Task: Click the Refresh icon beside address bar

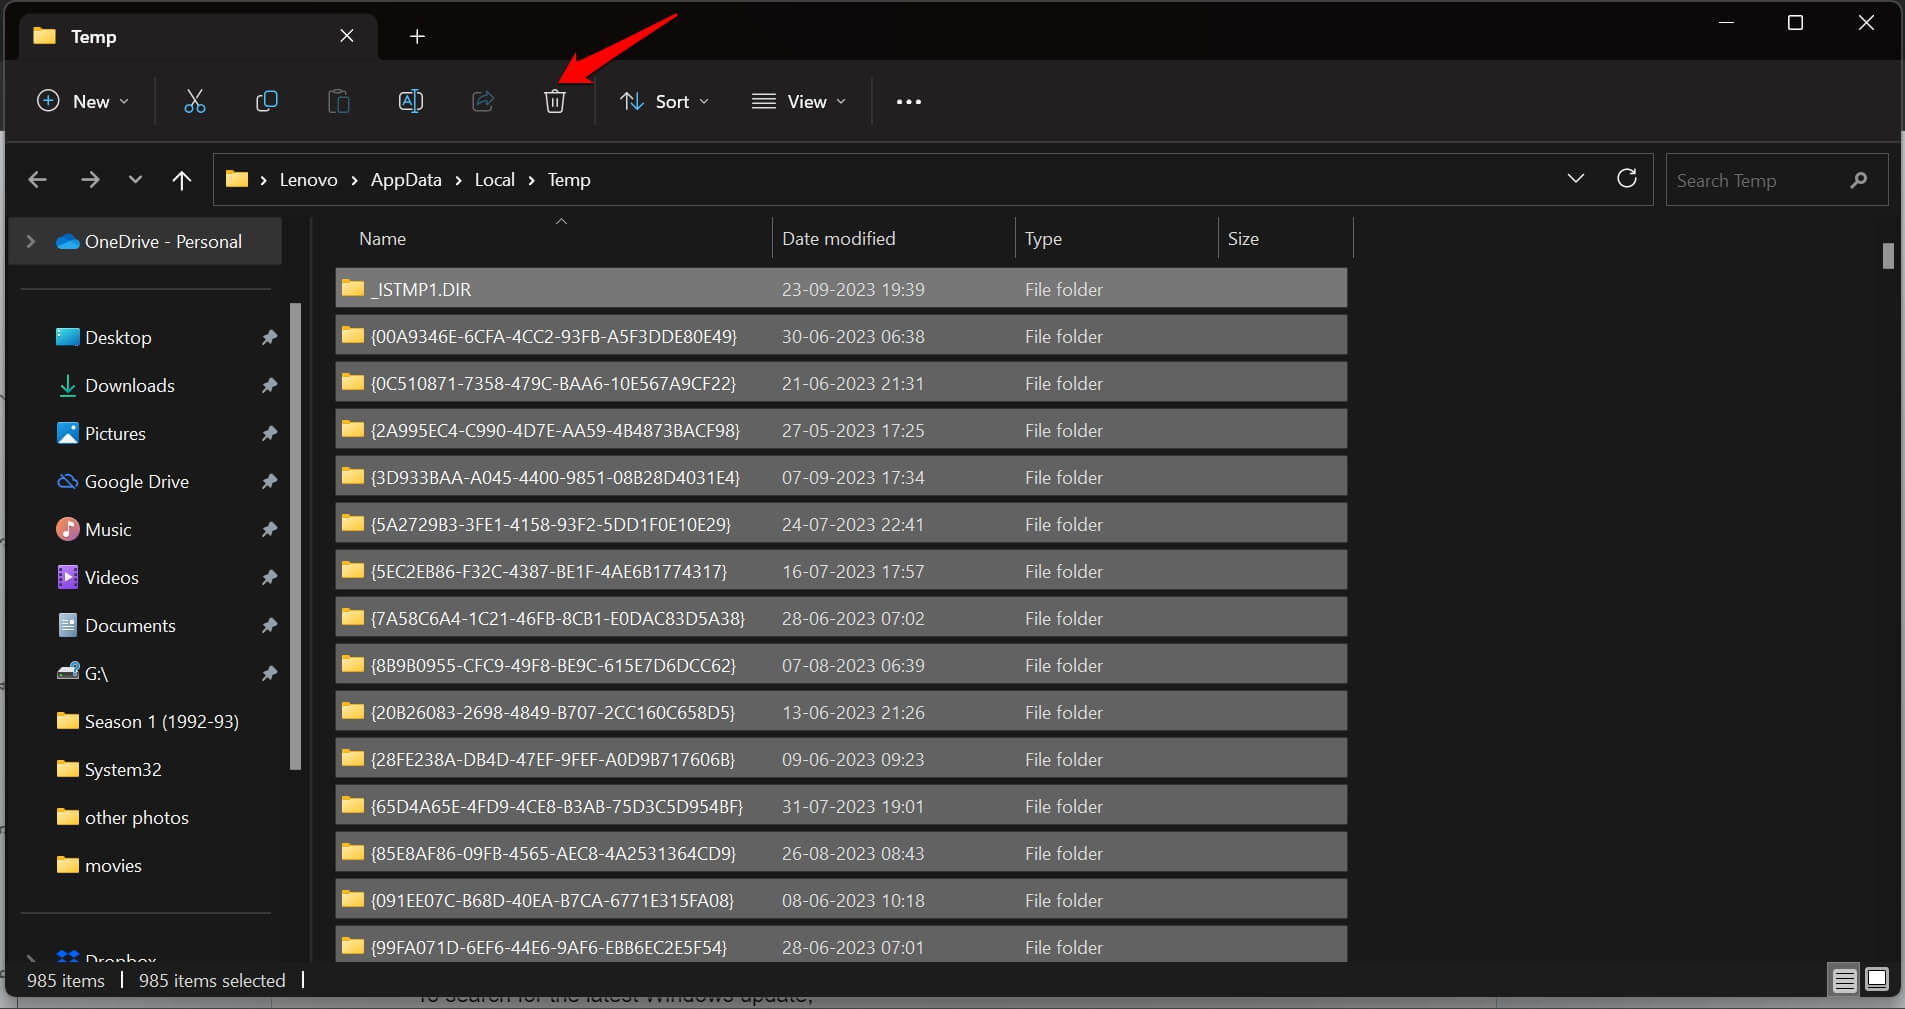Action: 1627,179
